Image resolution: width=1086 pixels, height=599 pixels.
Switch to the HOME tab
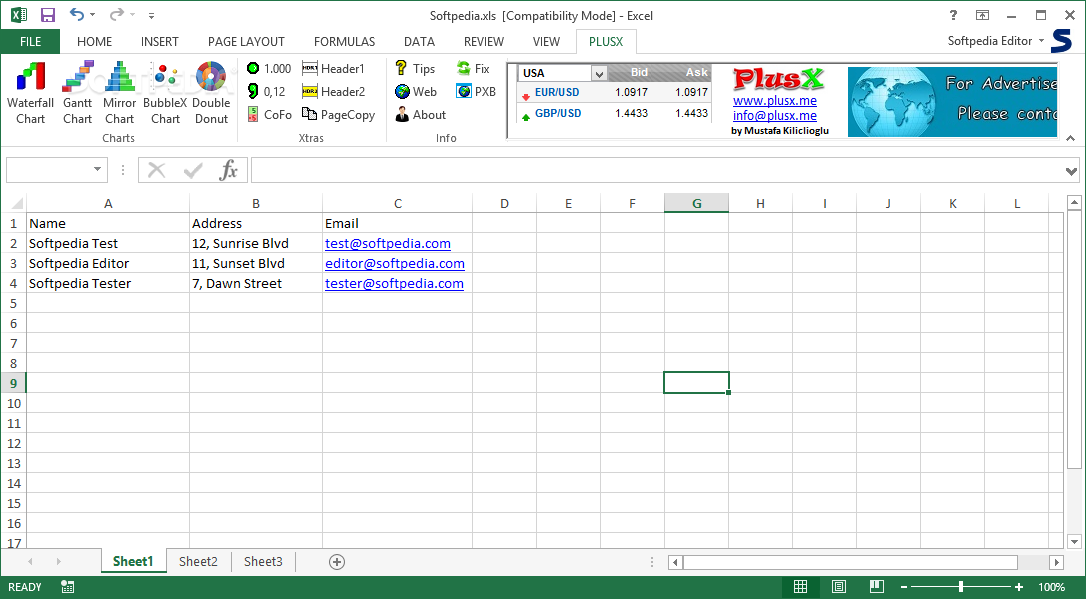pyautogui.click(x=94, y=42)
